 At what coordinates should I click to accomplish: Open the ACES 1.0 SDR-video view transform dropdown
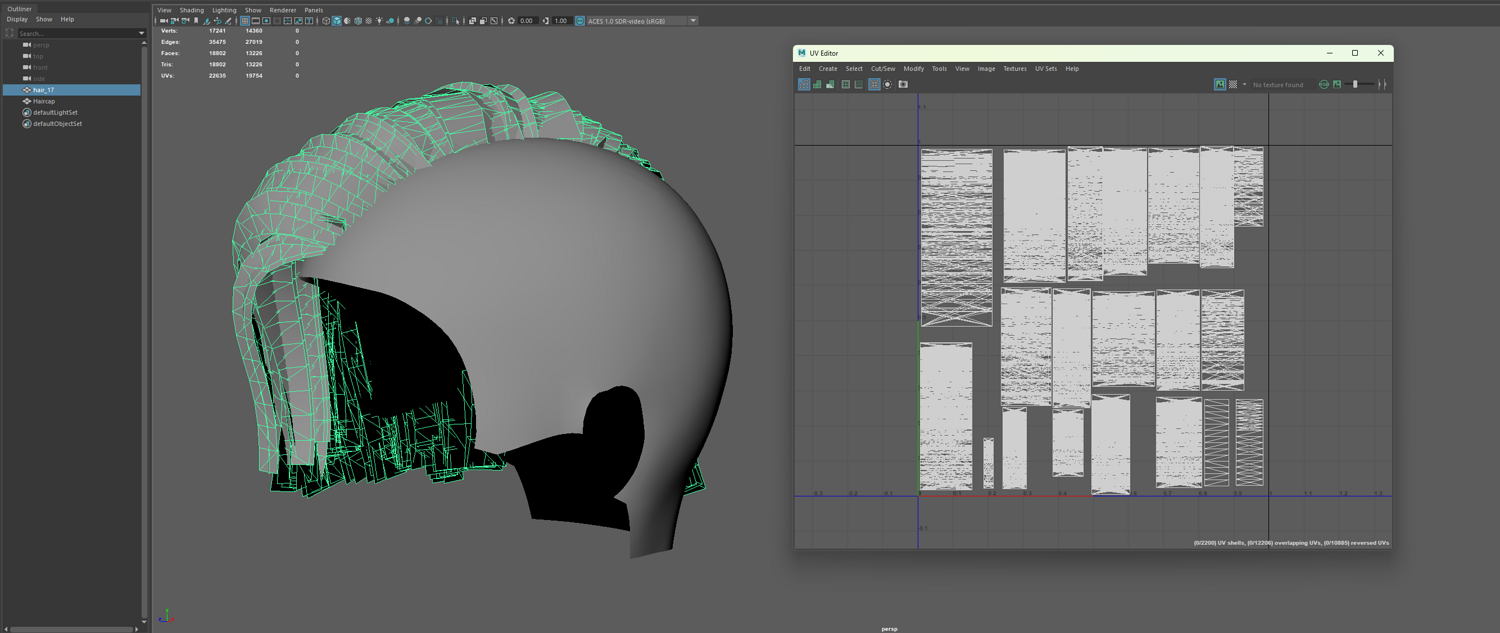pyautogui.click(x=693, y=21)
